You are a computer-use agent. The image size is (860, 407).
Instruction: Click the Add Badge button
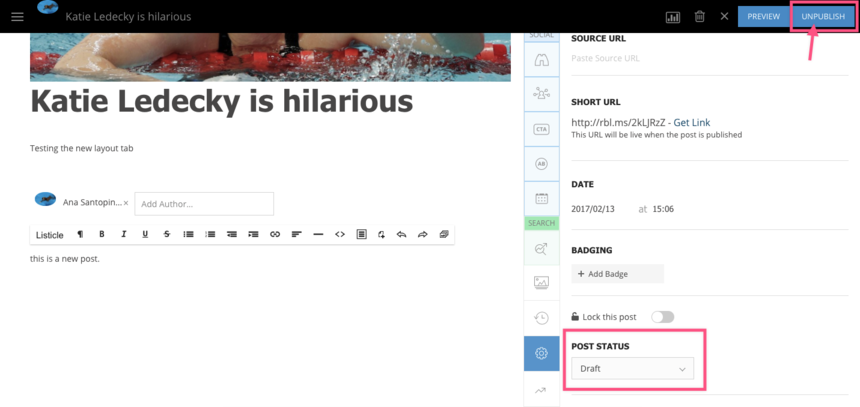(617, 273)
